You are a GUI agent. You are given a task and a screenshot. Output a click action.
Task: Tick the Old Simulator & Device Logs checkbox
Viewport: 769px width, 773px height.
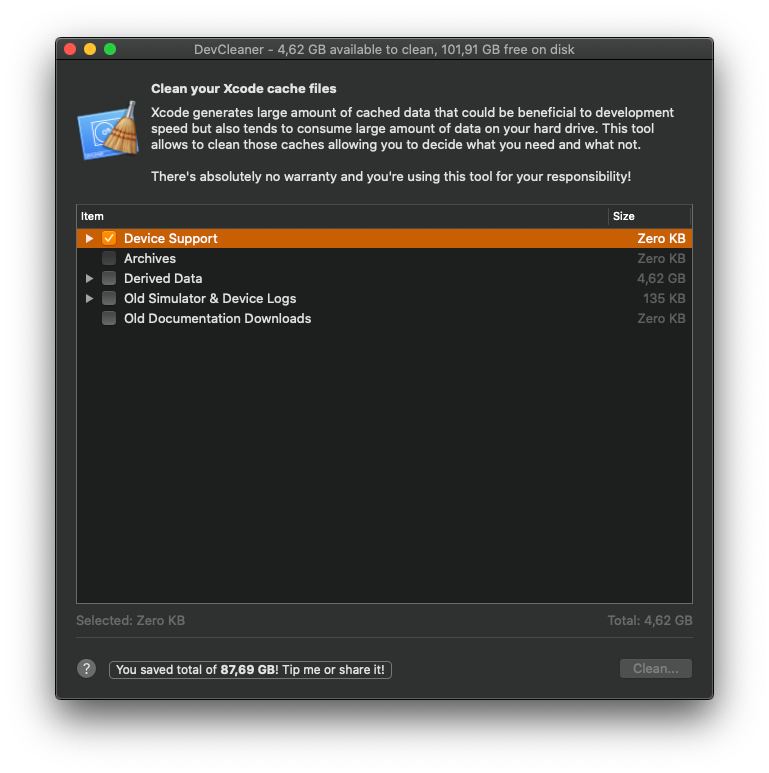(109, 298)
